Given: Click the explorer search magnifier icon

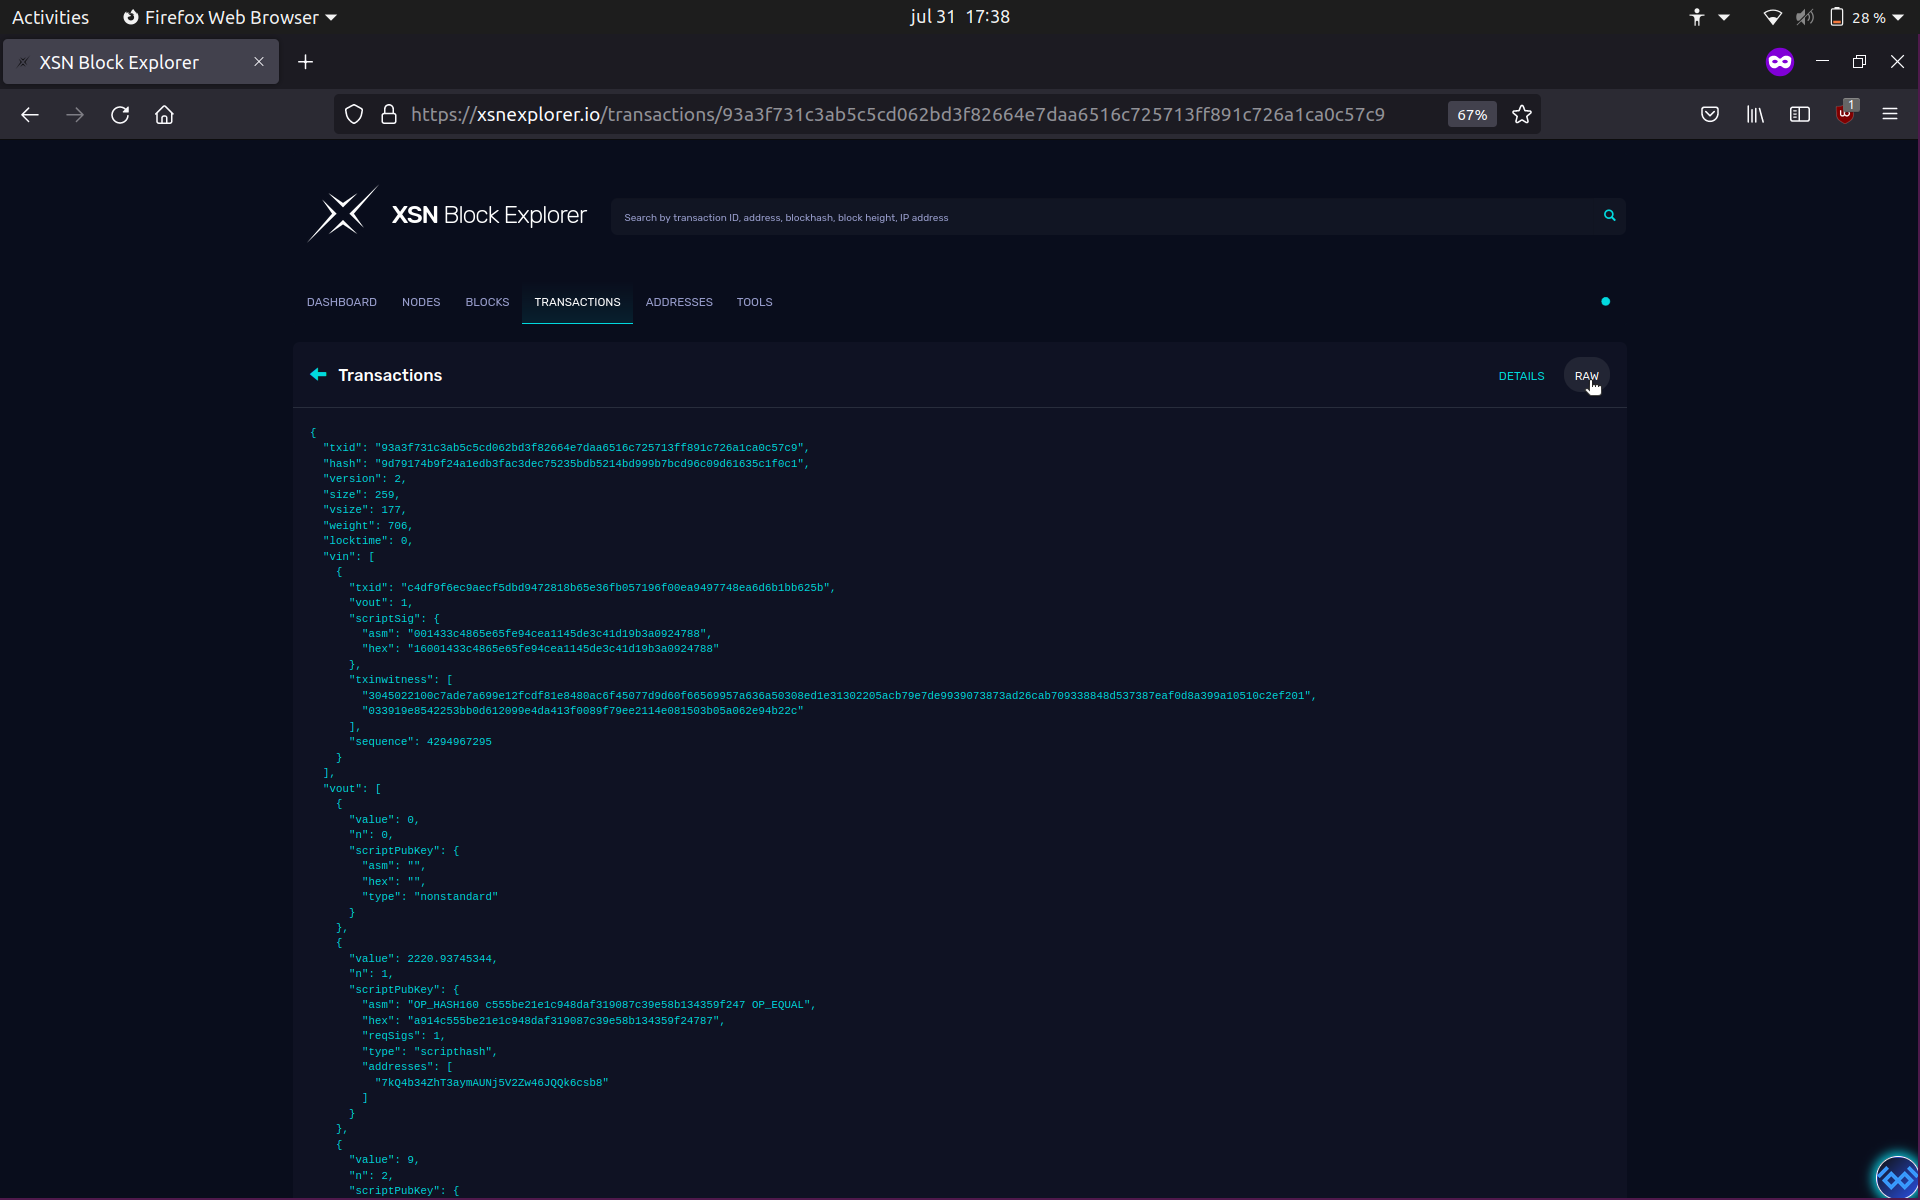Looking at the screenshot, I should tap(1610, 216).
